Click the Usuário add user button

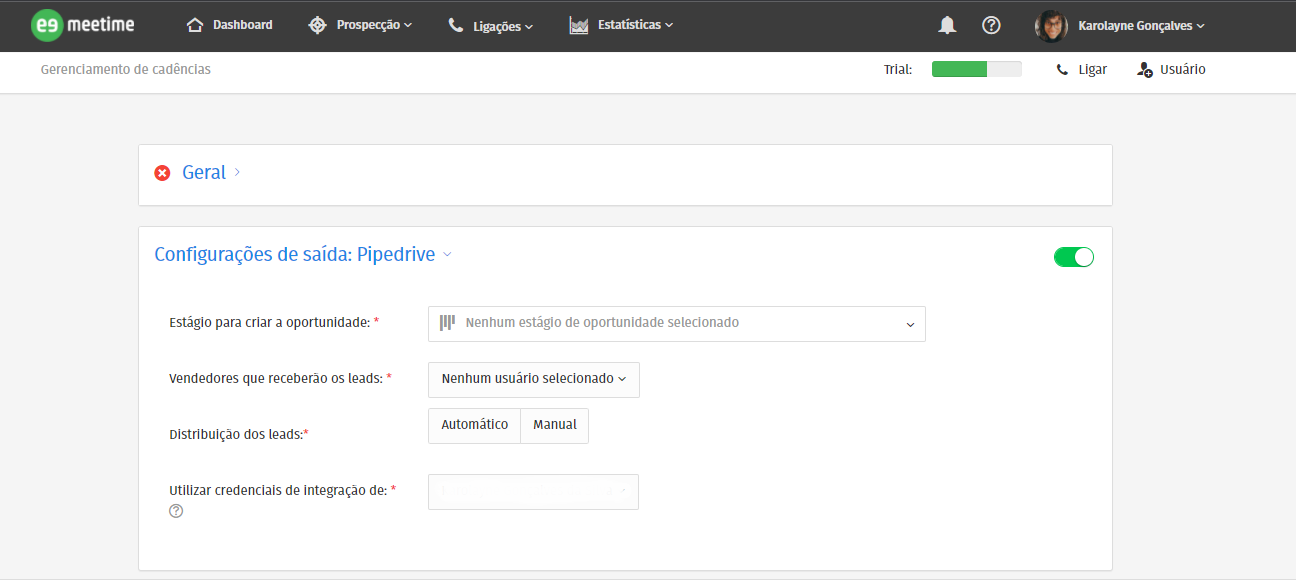point(1171,70)
